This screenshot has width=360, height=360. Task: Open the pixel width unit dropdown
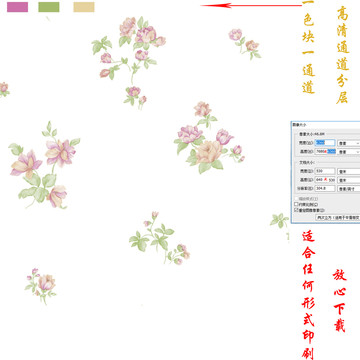click(x=349, y=143)
